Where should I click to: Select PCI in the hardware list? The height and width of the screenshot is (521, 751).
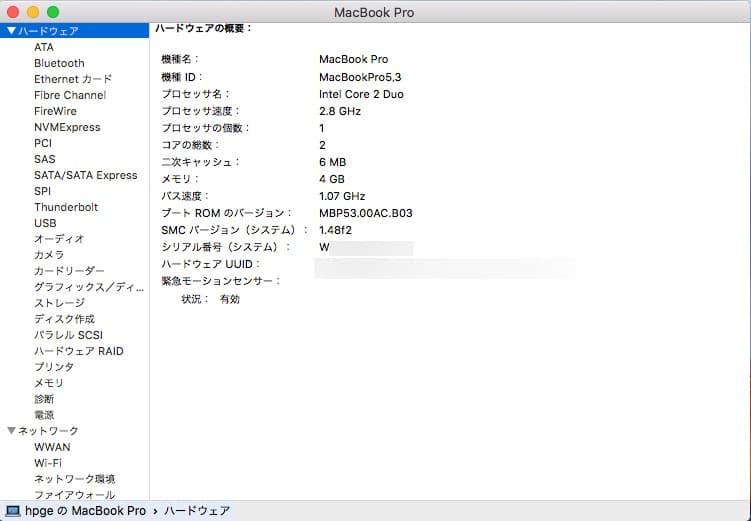point(43,143)
